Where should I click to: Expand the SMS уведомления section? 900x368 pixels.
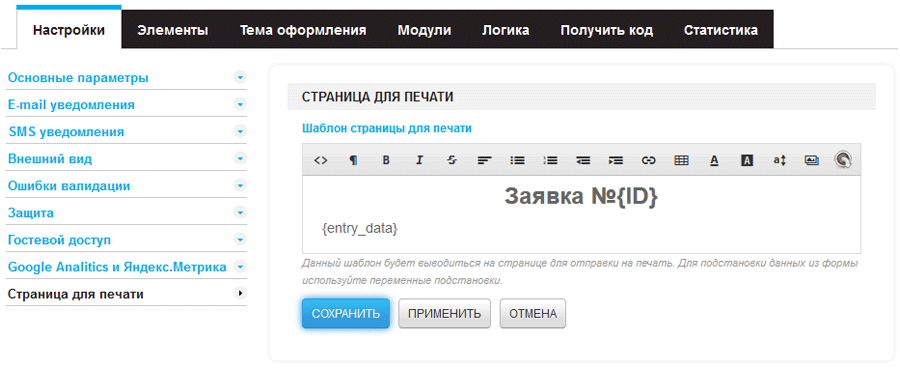pyautogui.click(x=240, y=131)
